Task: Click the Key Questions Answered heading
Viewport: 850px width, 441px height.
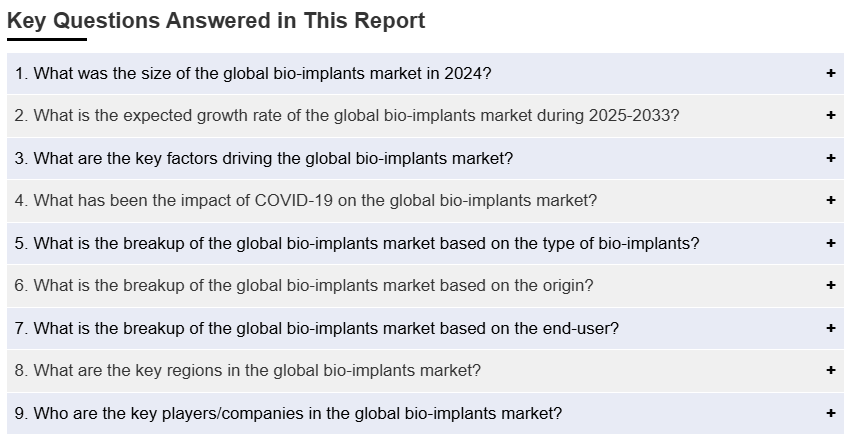Action: pyautogui.click(x=216, y=20)
